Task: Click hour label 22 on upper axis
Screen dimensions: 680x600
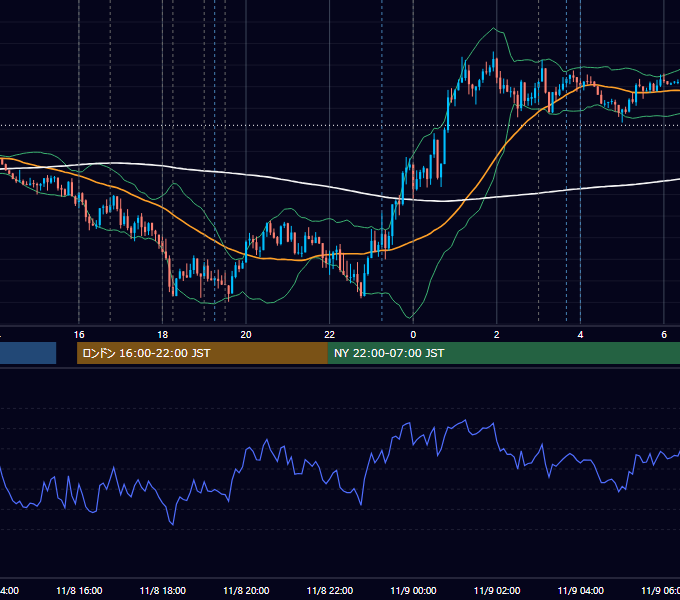Action: click(x=330, y=335)
